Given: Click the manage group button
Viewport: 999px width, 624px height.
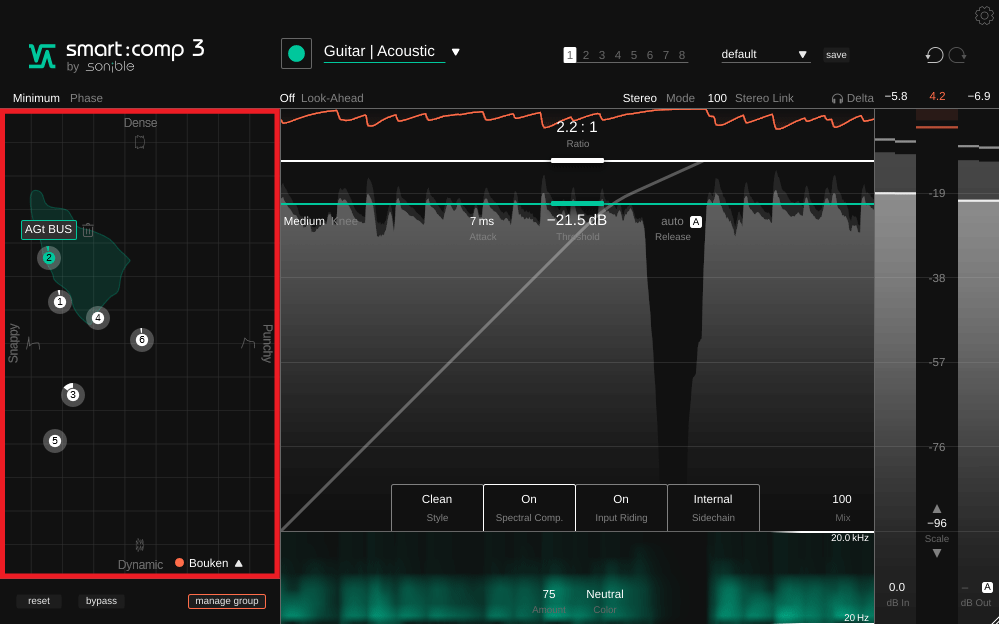Looking at the screenshot, I should [x=227, y=601].
